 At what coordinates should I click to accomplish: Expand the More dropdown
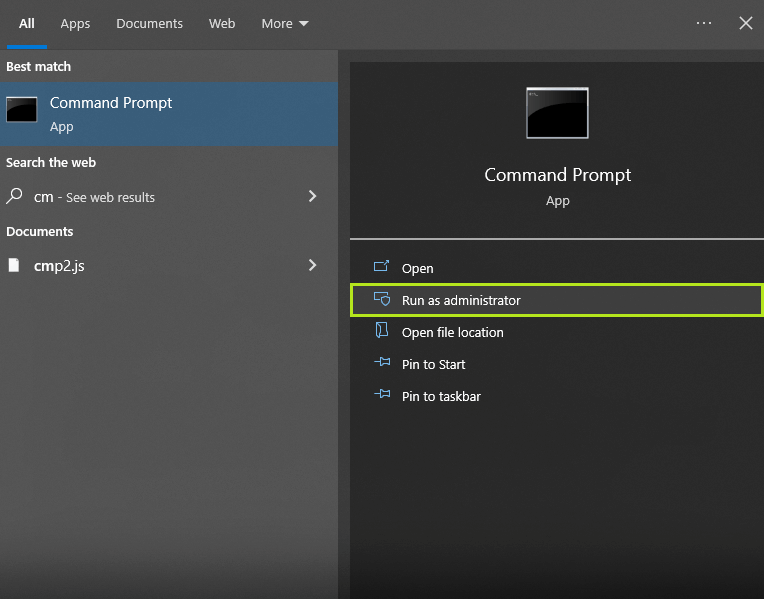pyautogui.click(x=285, y=23)
